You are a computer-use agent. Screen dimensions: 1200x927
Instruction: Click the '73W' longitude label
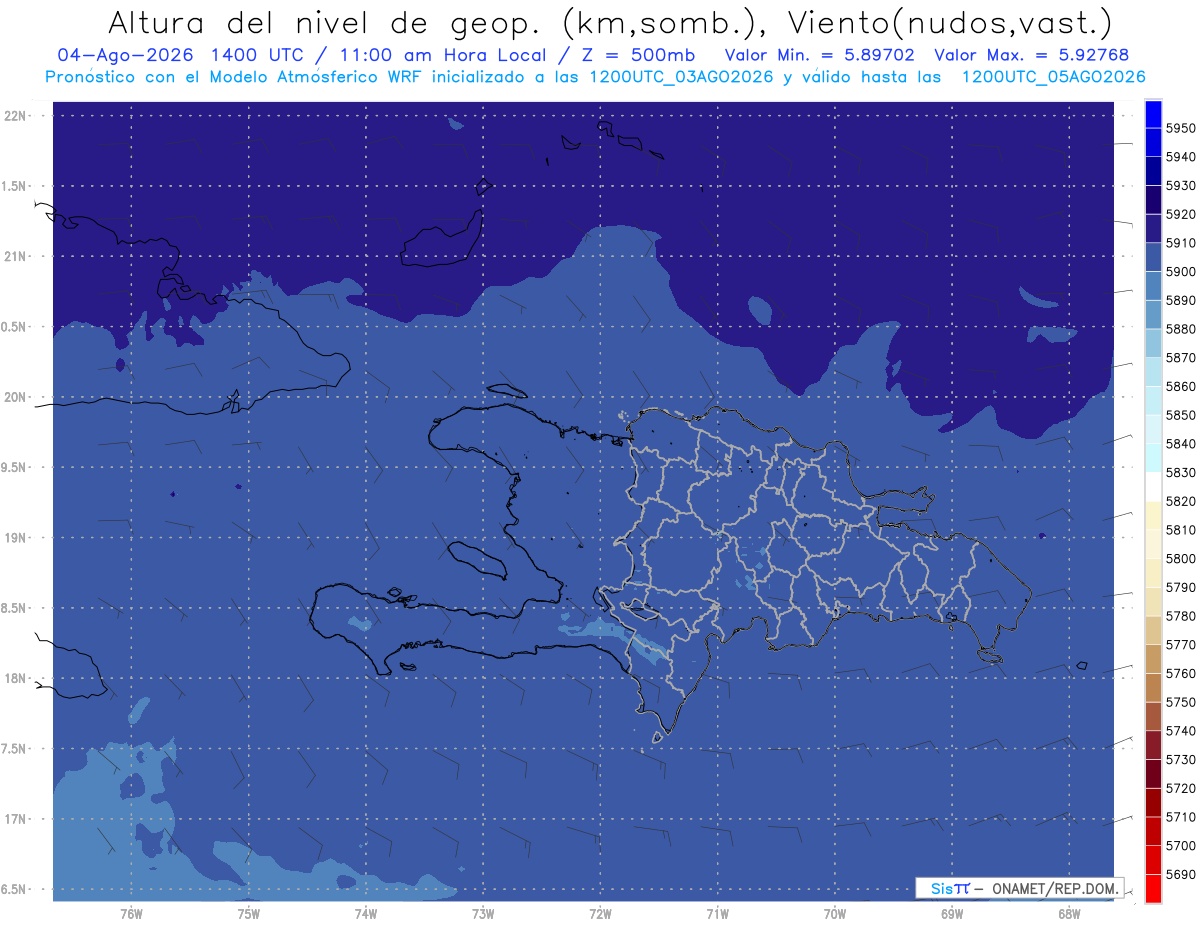pos(483,914)
